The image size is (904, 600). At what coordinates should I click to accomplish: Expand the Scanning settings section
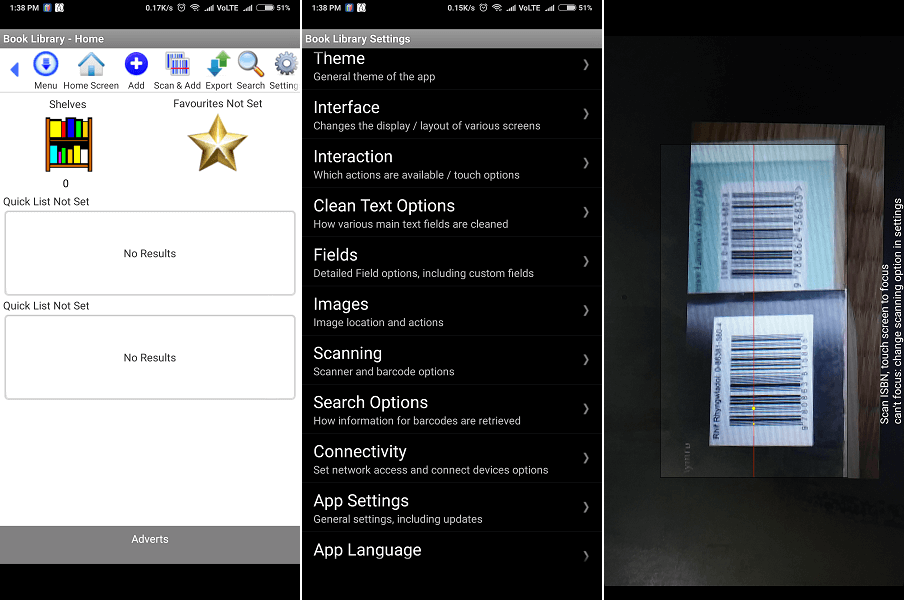pos(451,360)
